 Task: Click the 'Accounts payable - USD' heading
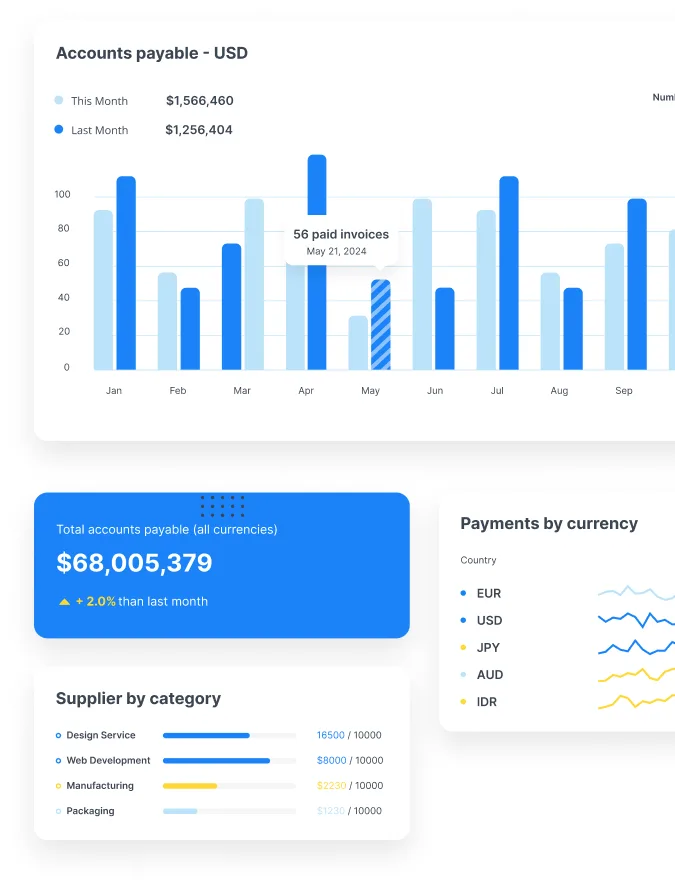coord(152,53)
